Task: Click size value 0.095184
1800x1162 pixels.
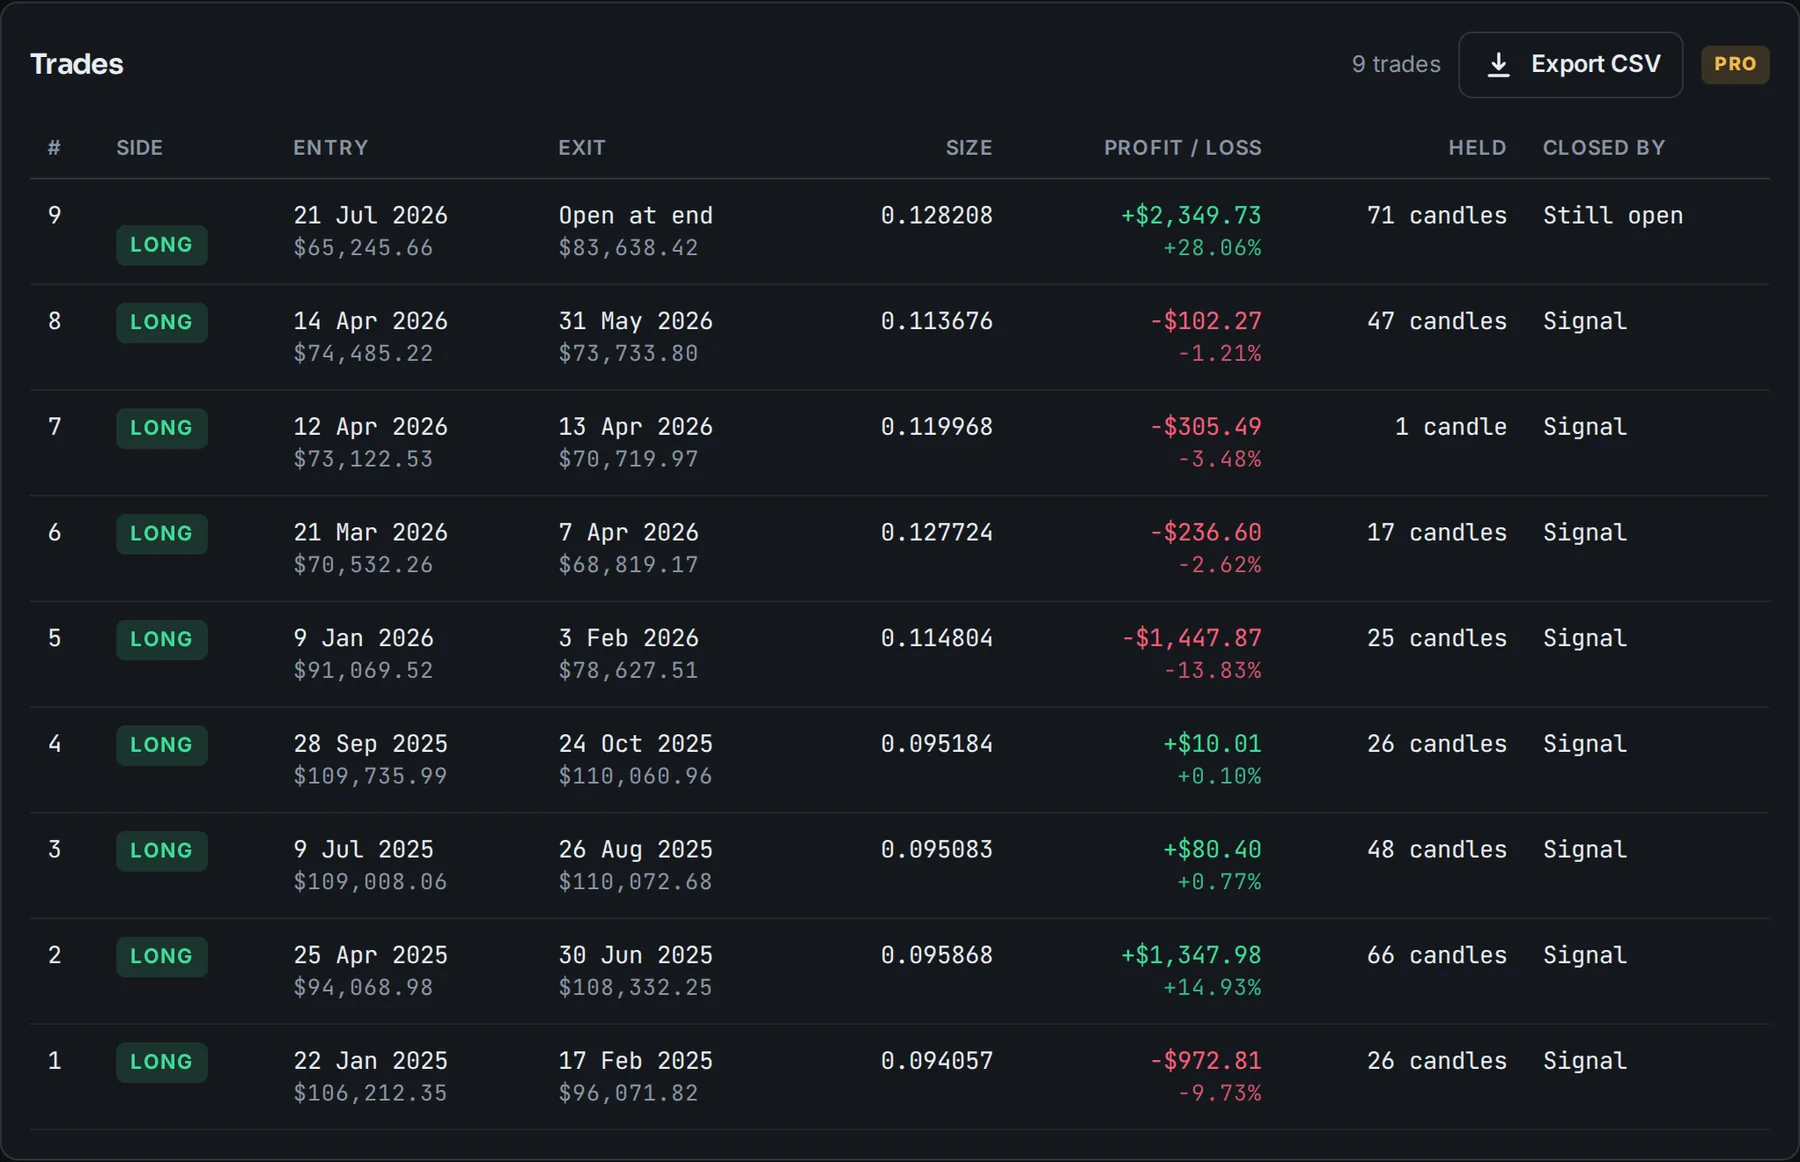Action: coord(936,744)
